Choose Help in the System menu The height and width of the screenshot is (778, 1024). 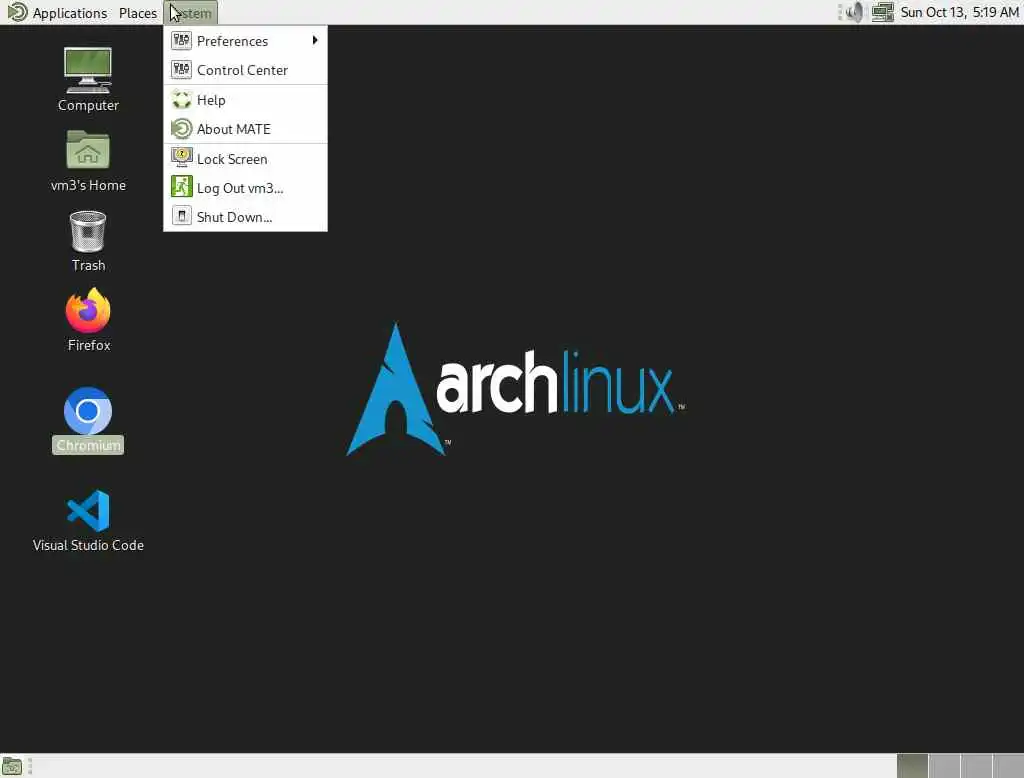click(x=245, y=100)
